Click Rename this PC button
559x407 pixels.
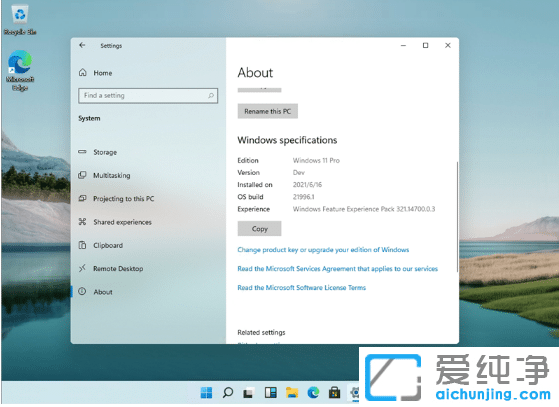268,111
